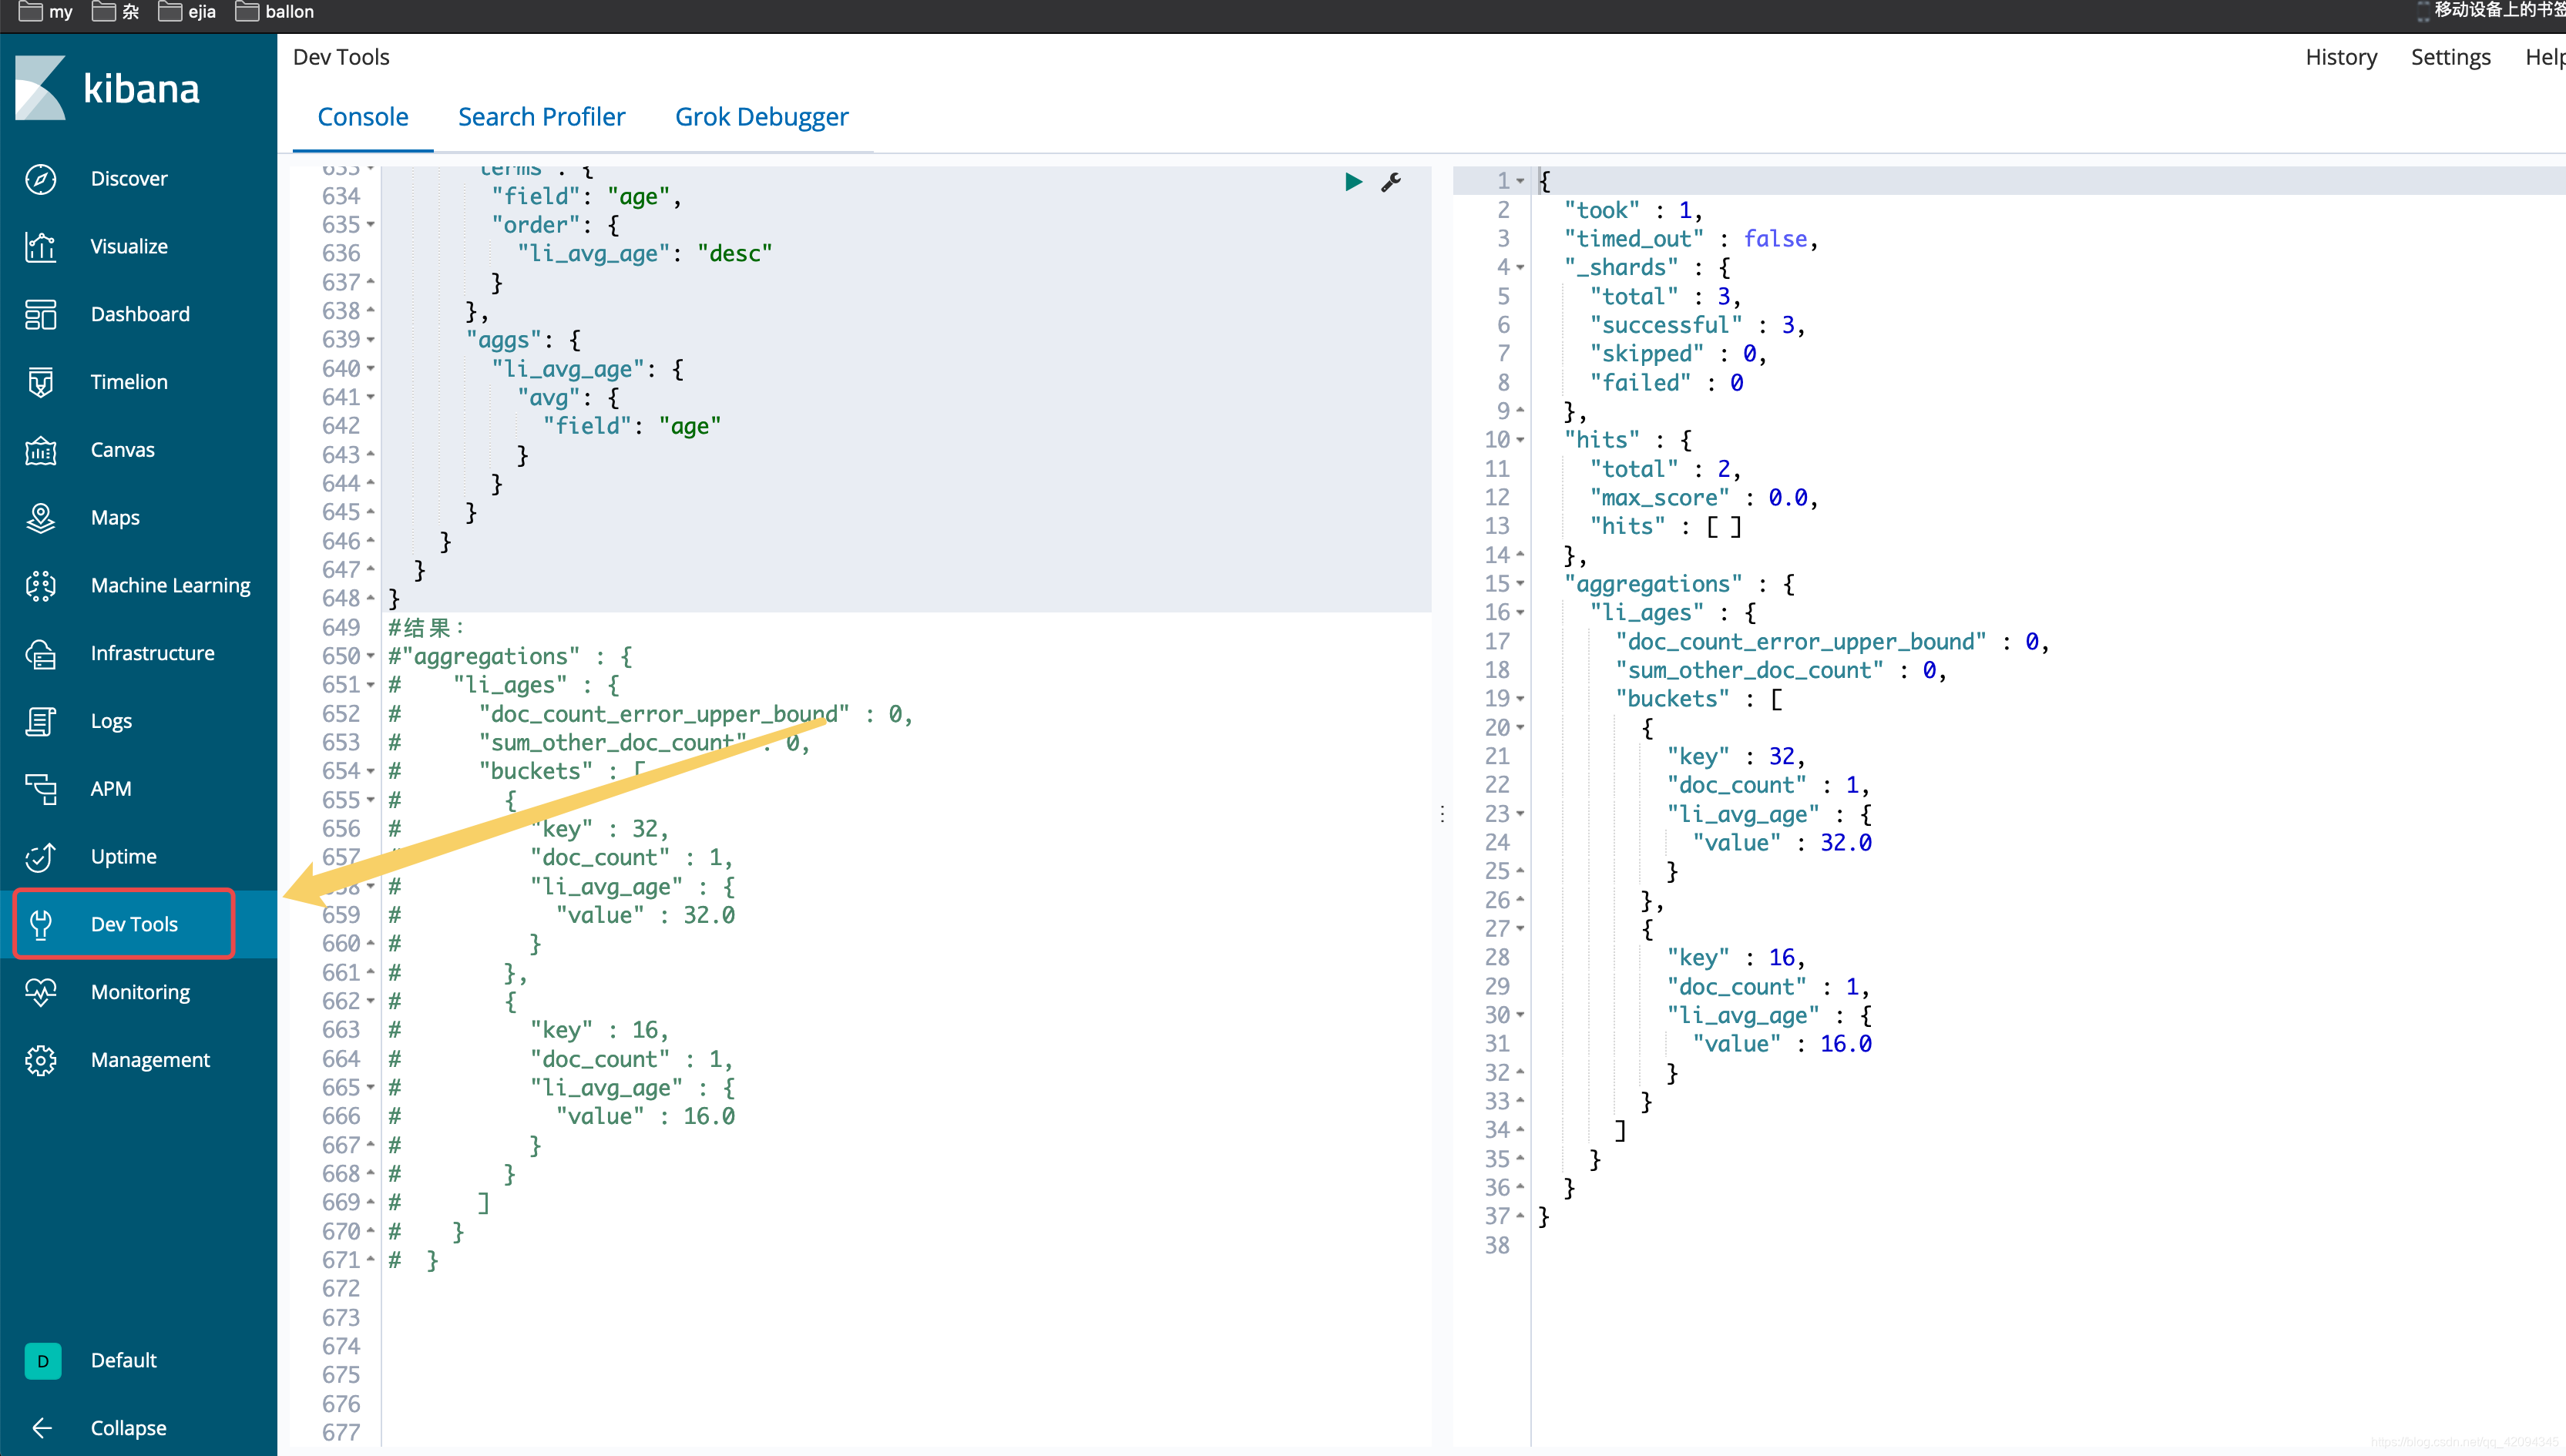Select the Default space avatar
The image size is (2566, 1456).
[x=43, y=1361]
